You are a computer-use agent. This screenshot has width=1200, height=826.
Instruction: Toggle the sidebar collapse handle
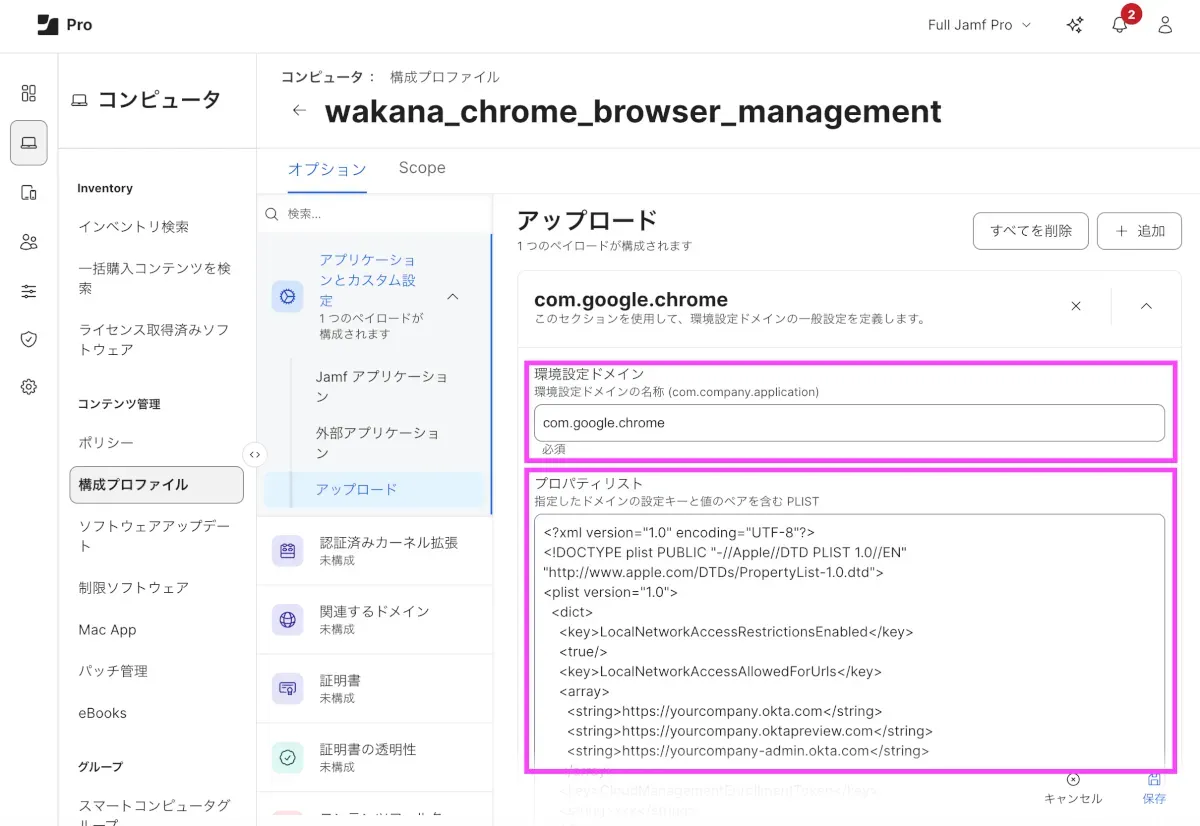[x=255, y=454]
